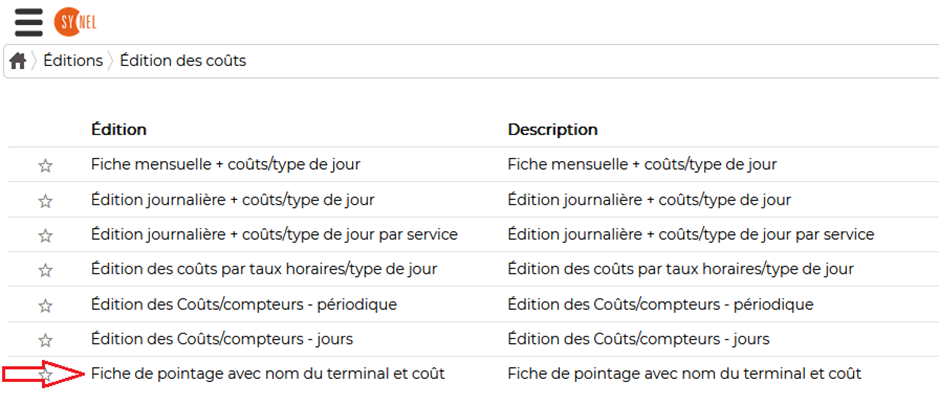The height and width of the screenshot is (406, 939).
Task: Open Fiche mensuelle + coûts/type de jour
Action: coord(226,164)
